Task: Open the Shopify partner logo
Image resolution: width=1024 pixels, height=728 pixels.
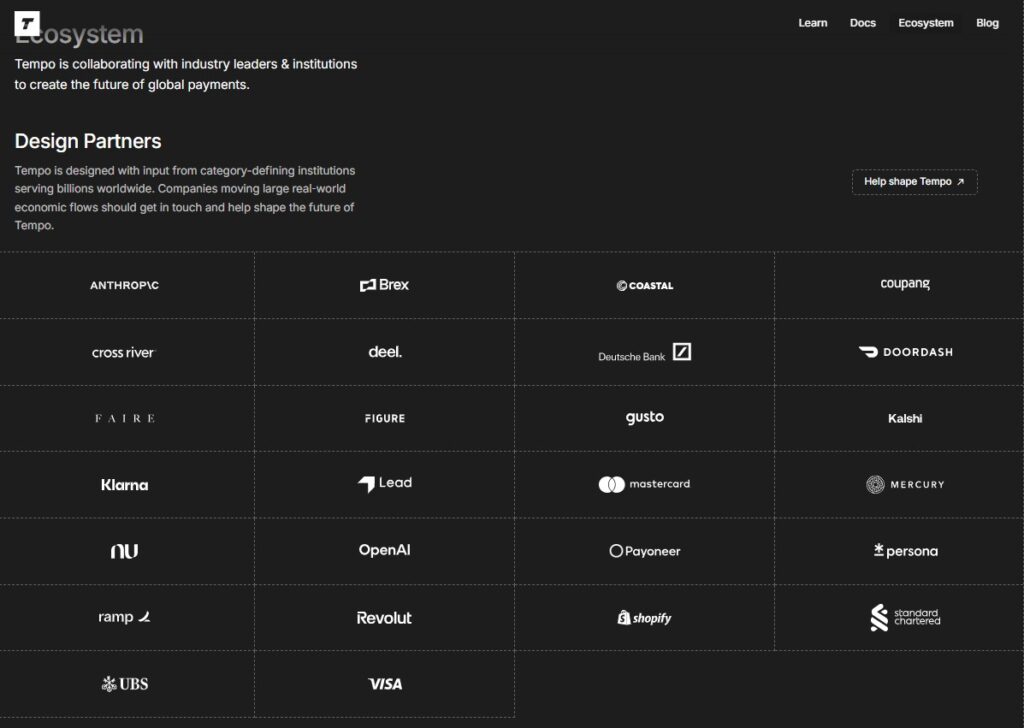Action: [x=645, y=618]
